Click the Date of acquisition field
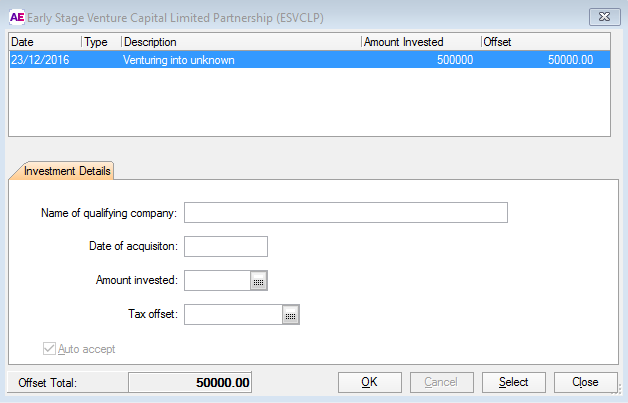Viewport: 628px width, 403px height. point(226,246)
